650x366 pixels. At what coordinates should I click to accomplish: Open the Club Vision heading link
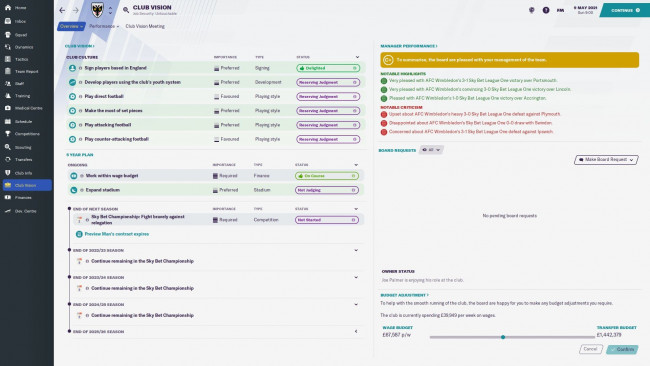tap(80, 46)
